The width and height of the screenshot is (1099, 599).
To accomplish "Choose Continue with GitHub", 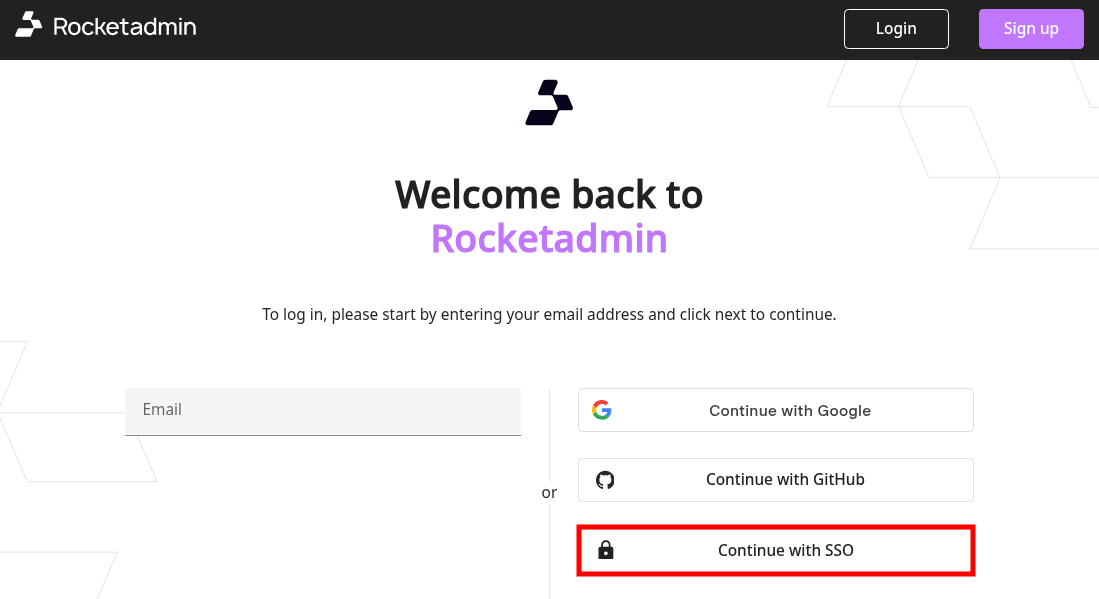I will (x=785, y=480).
